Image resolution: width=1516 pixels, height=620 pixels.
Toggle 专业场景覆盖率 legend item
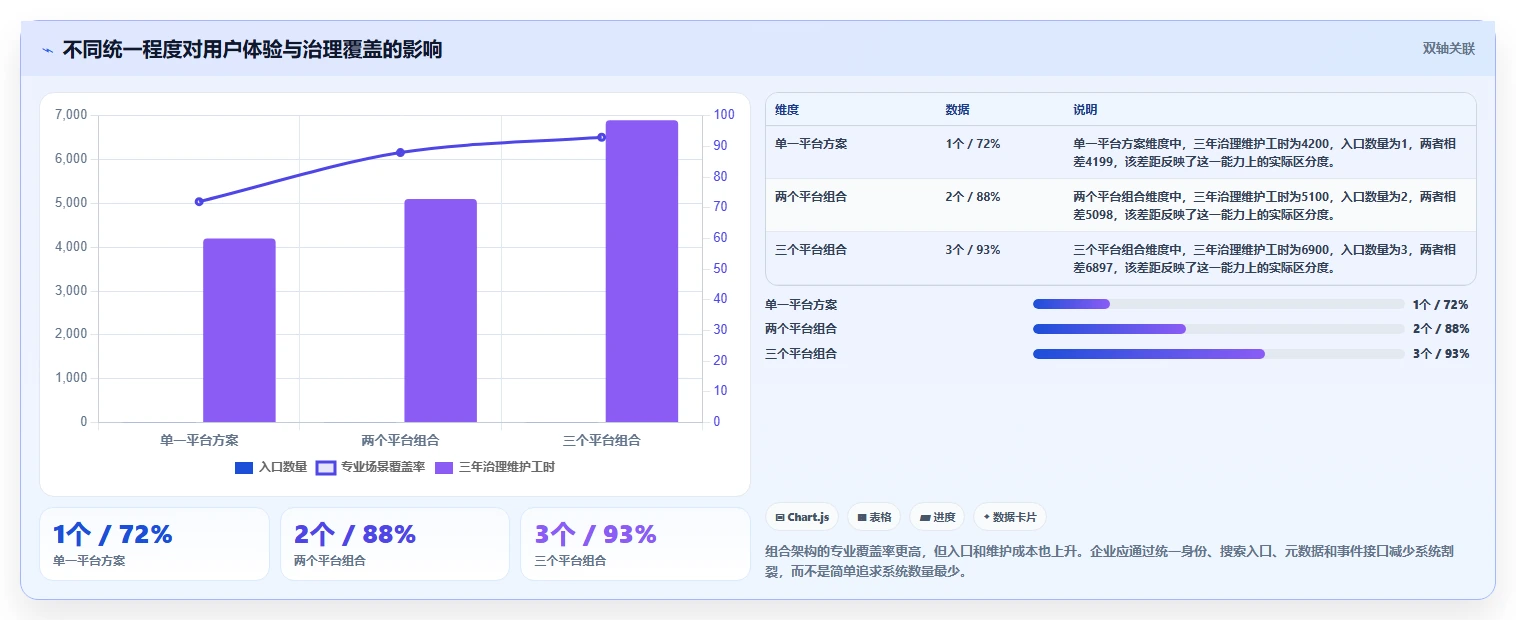pyautogui.click(x=371, y=467)
